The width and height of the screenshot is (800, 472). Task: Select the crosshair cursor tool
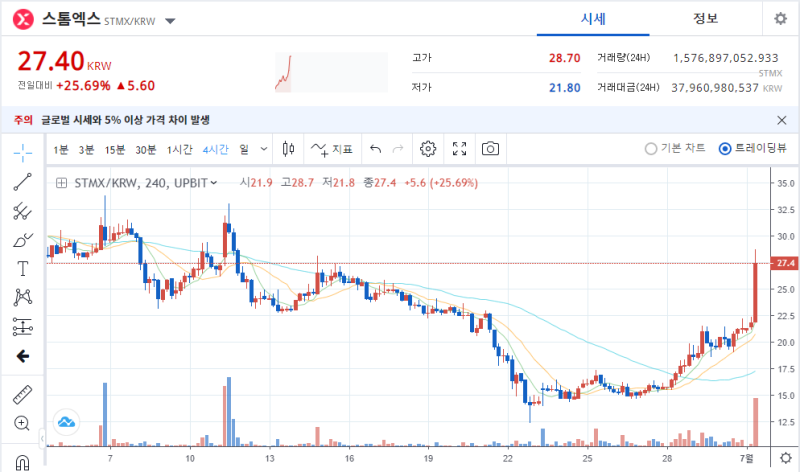(x=22, y=153)
